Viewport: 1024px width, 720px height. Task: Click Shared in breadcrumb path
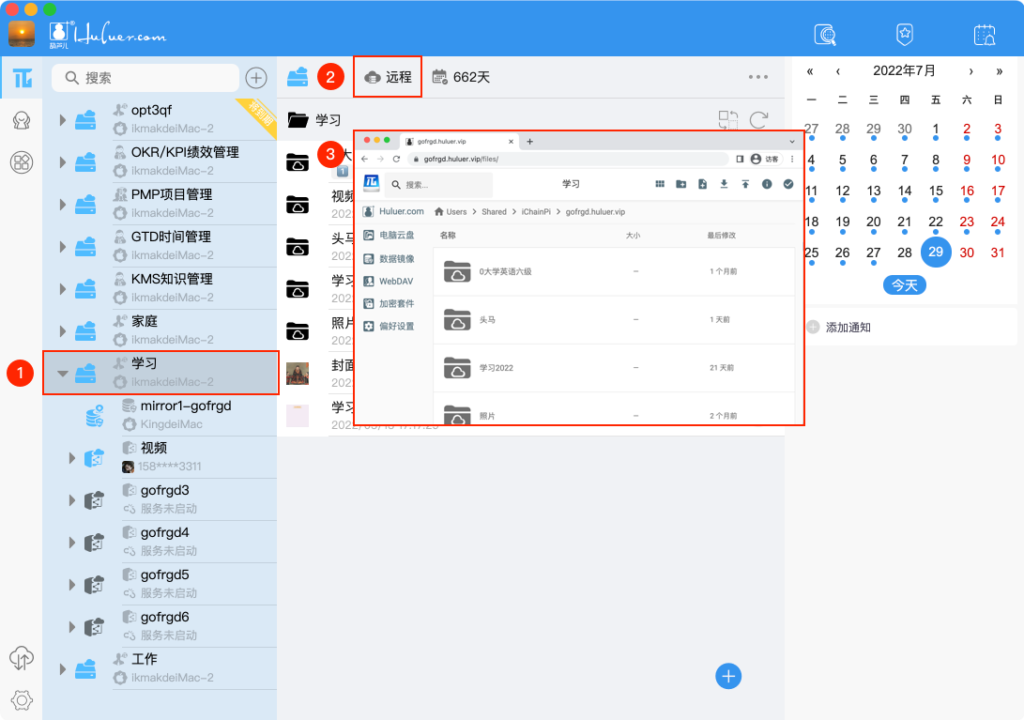(x=494, y=212)
